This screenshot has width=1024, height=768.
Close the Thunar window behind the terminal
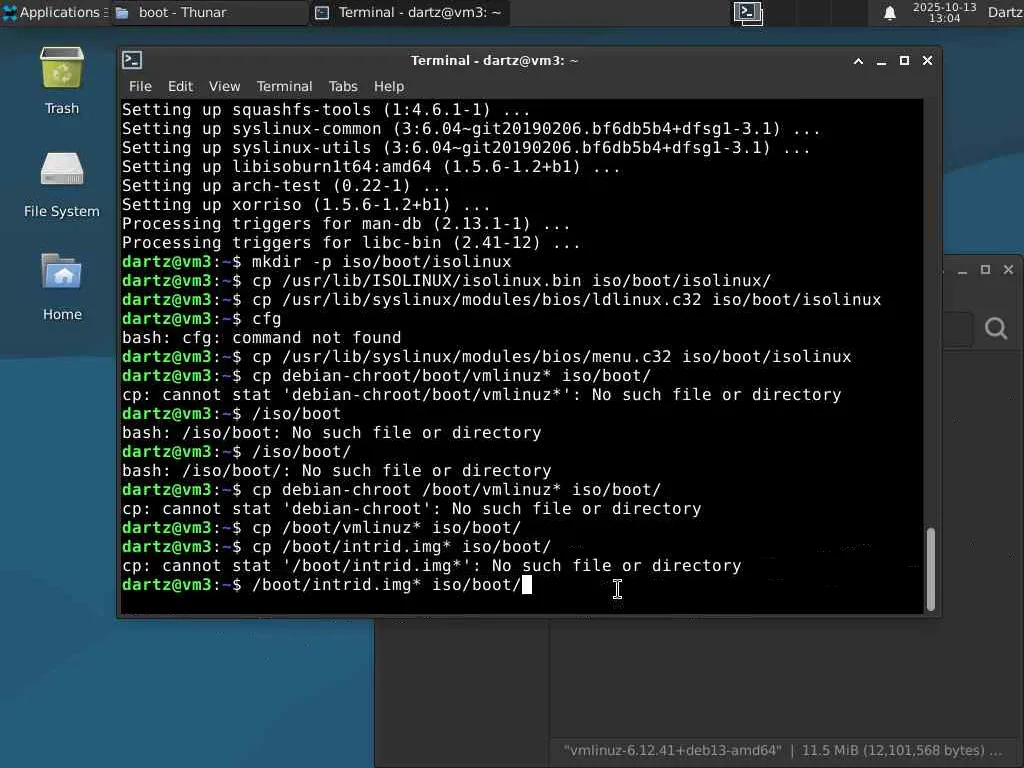[1008, 270]
